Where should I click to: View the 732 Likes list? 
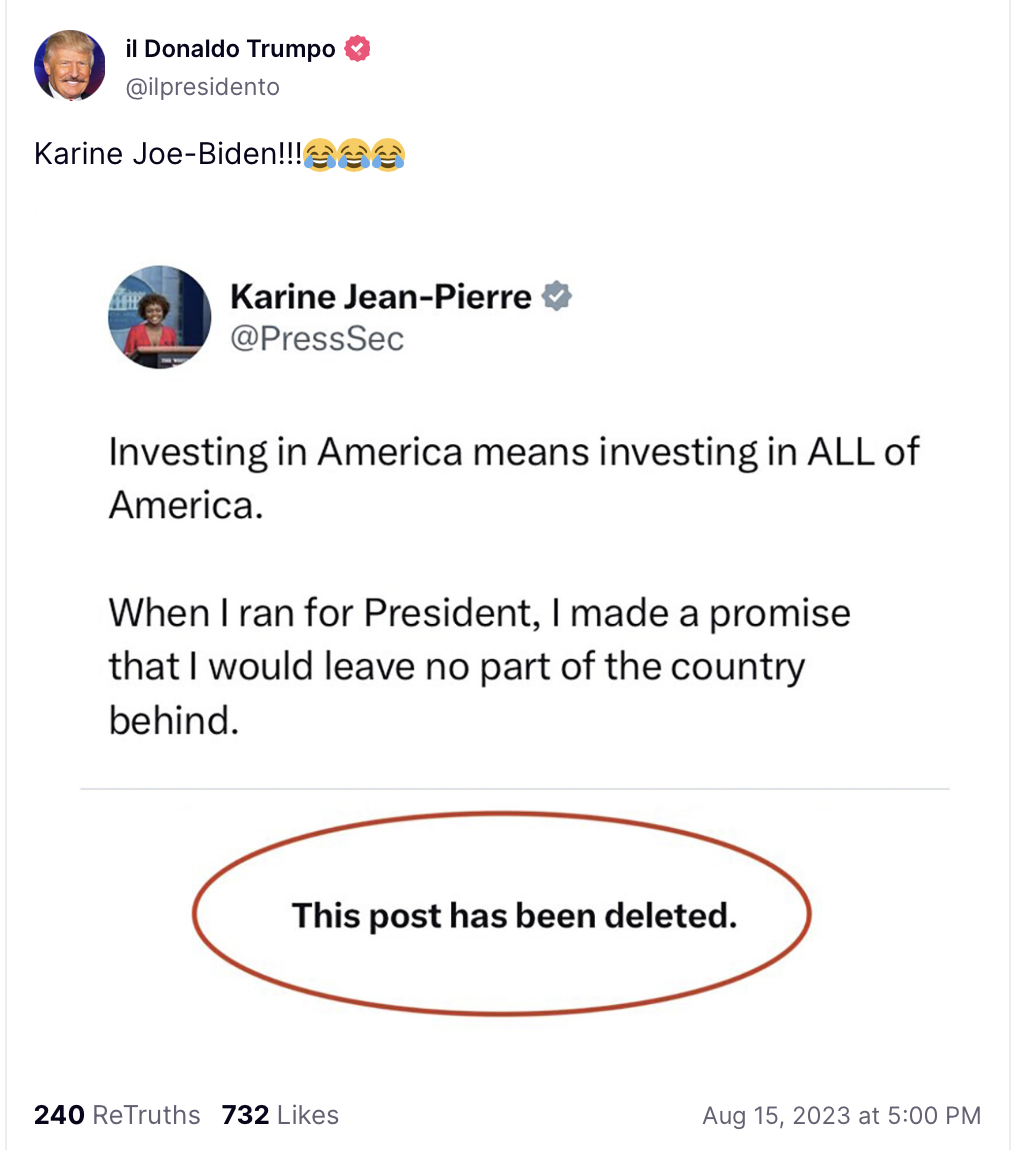click(280, 1115)
